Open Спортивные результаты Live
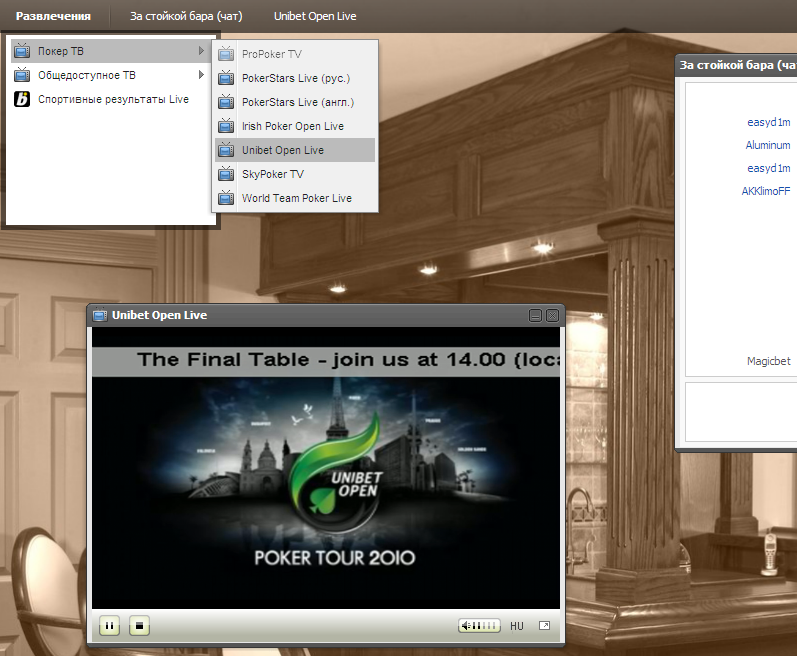Viewport: 797px width, 656px height. pos(110,99)
